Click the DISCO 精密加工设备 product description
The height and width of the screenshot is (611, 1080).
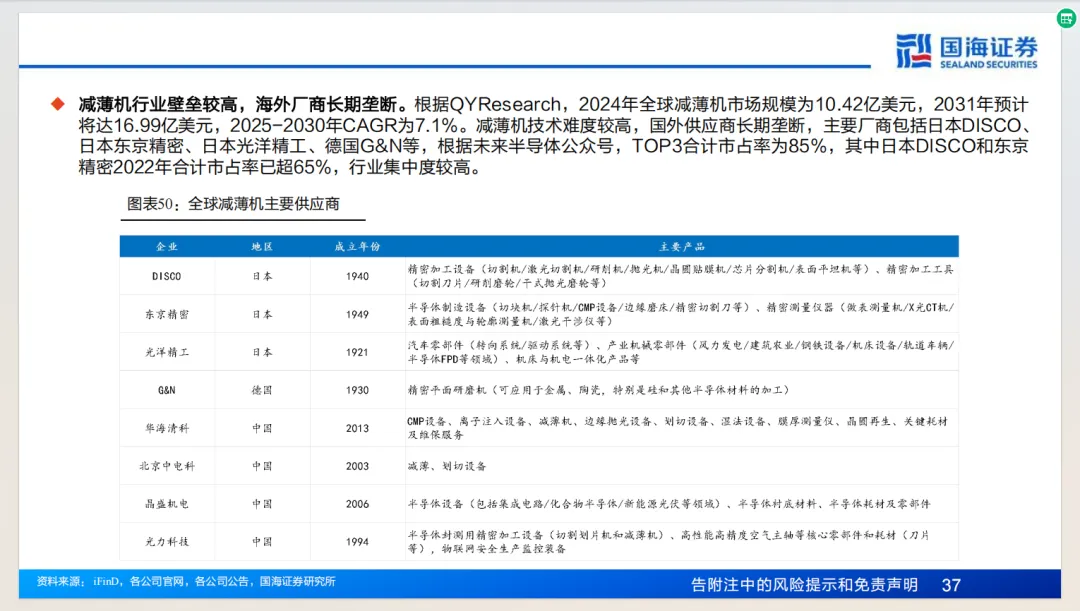pyautogui.click(x=681, y=276)
